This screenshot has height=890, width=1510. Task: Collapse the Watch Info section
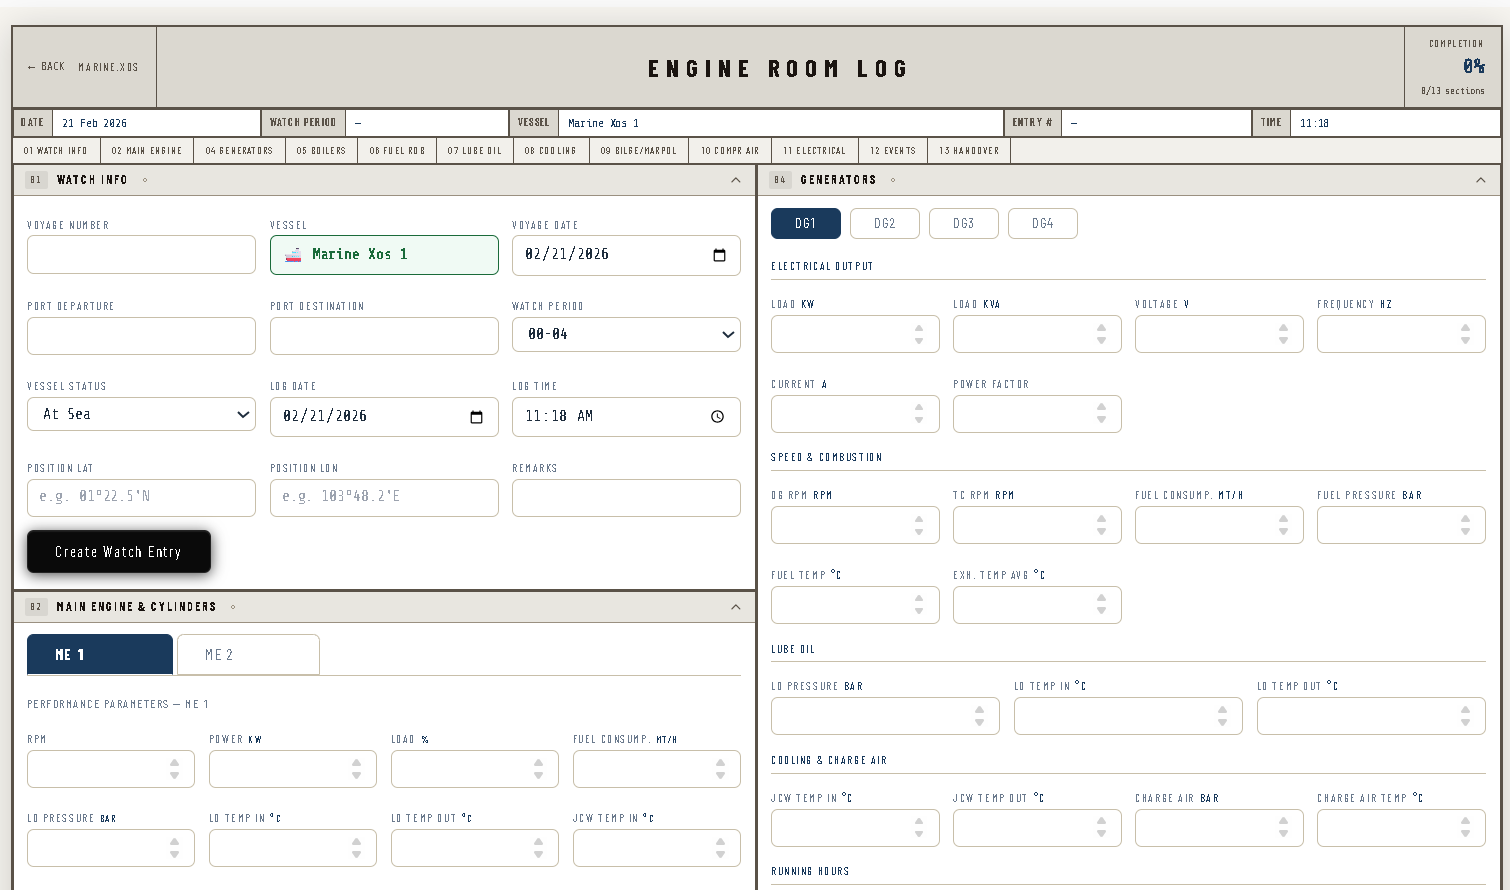[735, 180]
